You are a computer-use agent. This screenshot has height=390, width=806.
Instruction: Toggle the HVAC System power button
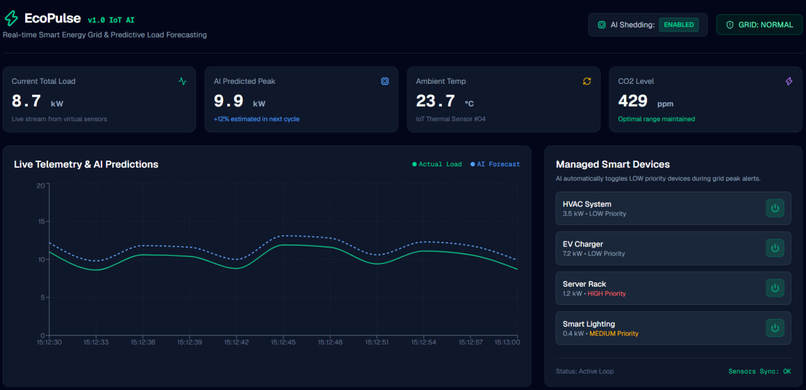coord(775,208)
